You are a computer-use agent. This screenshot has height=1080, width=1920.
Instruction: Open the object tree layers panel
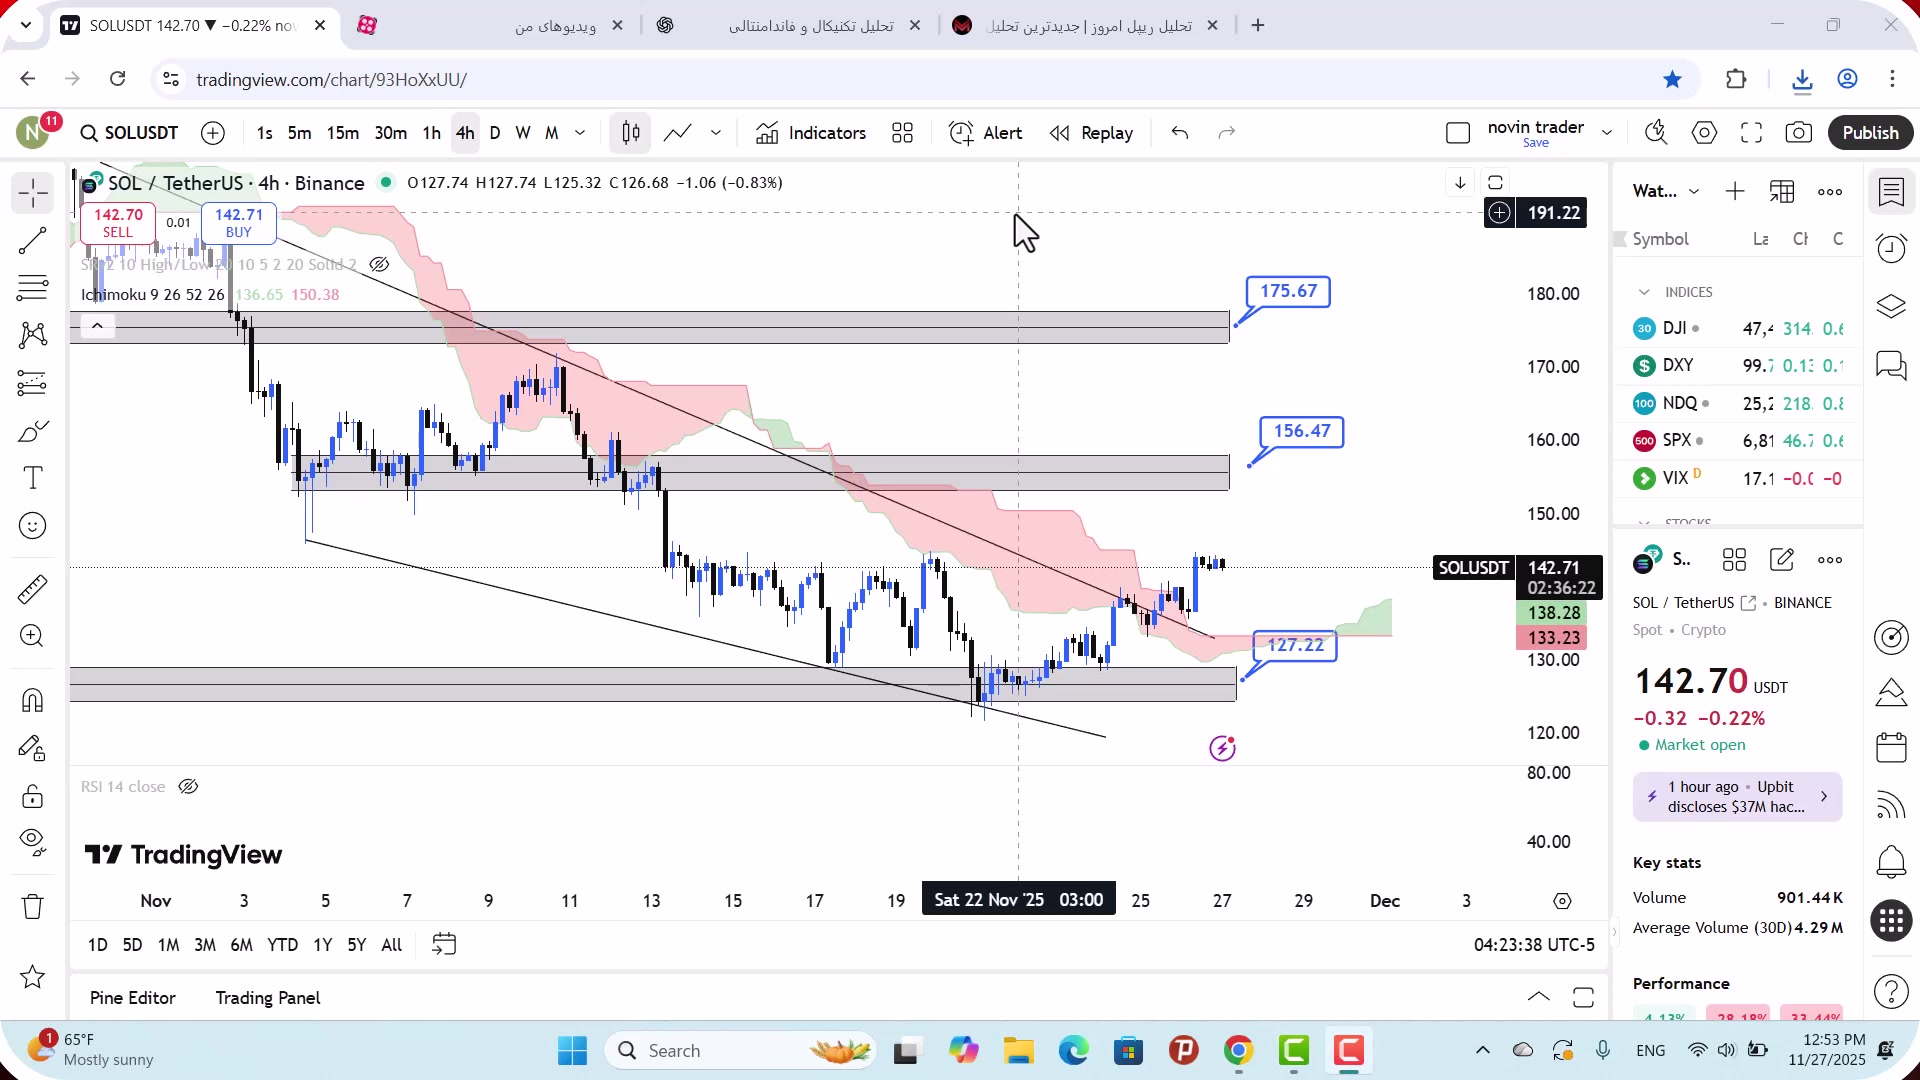[x=1891, y=306]
